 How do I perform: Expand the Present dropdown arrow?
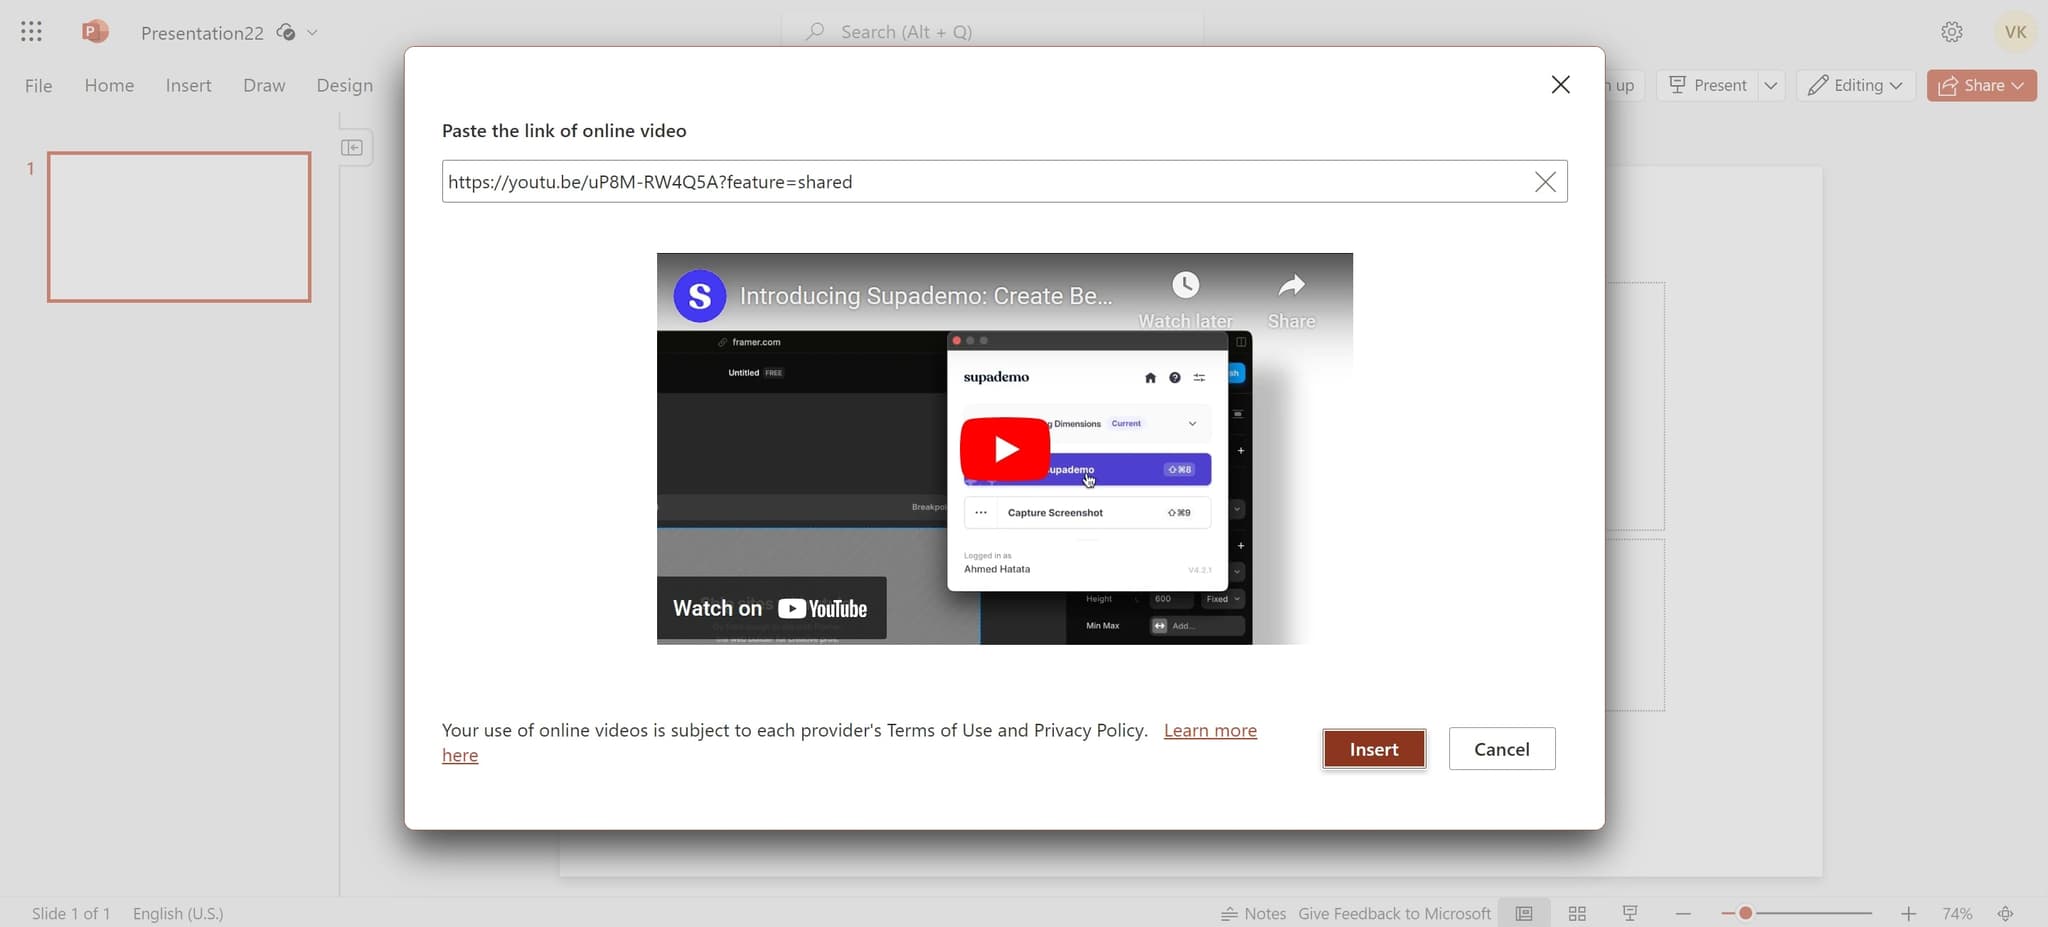point(1772,85)
